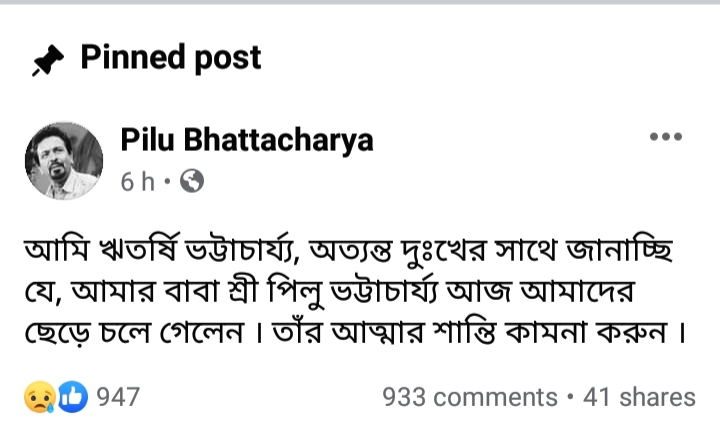Open the three-dot post options menu

[665, 138]
